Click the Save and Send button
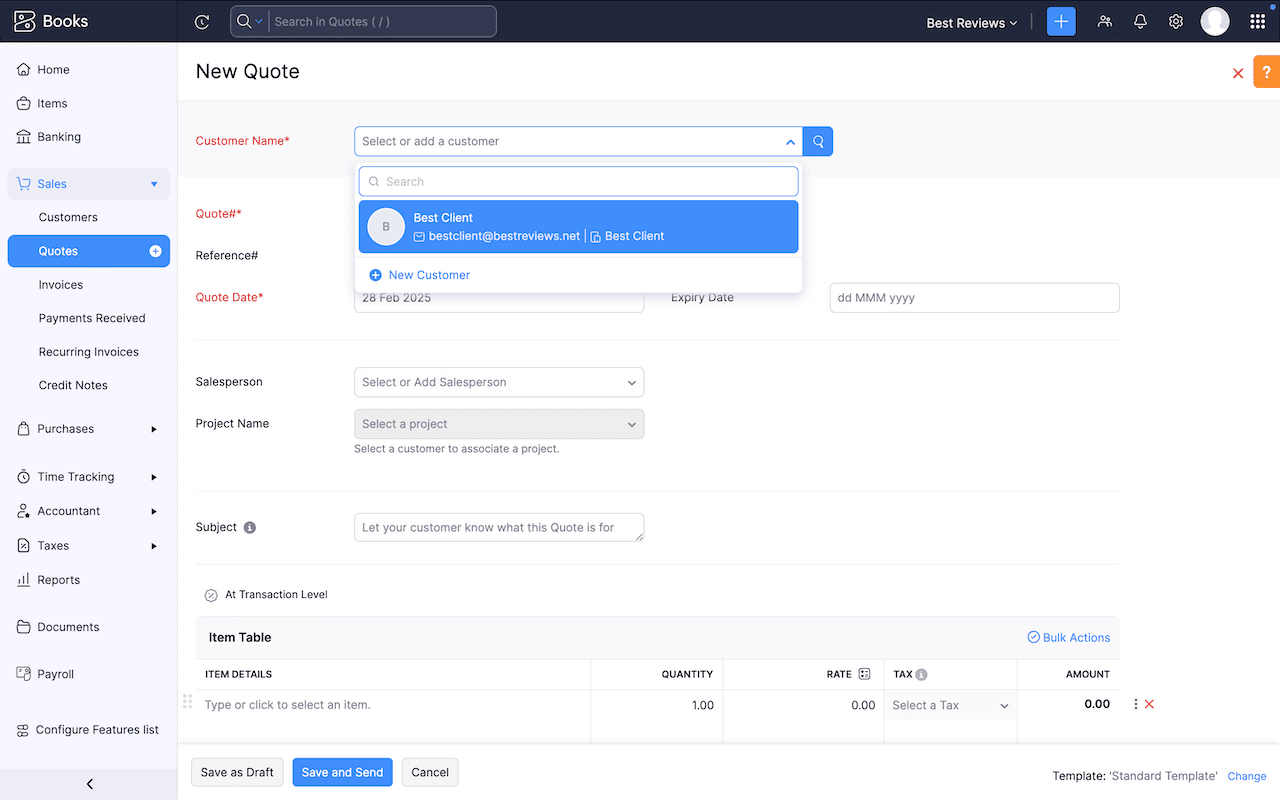 point(342,772)
